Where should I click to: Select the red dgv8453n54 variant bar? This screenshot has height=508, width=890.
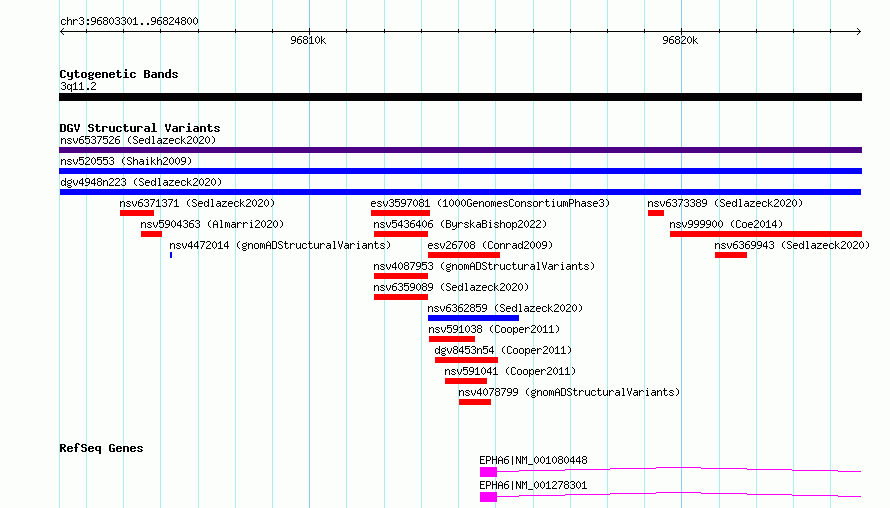point(467,360)
